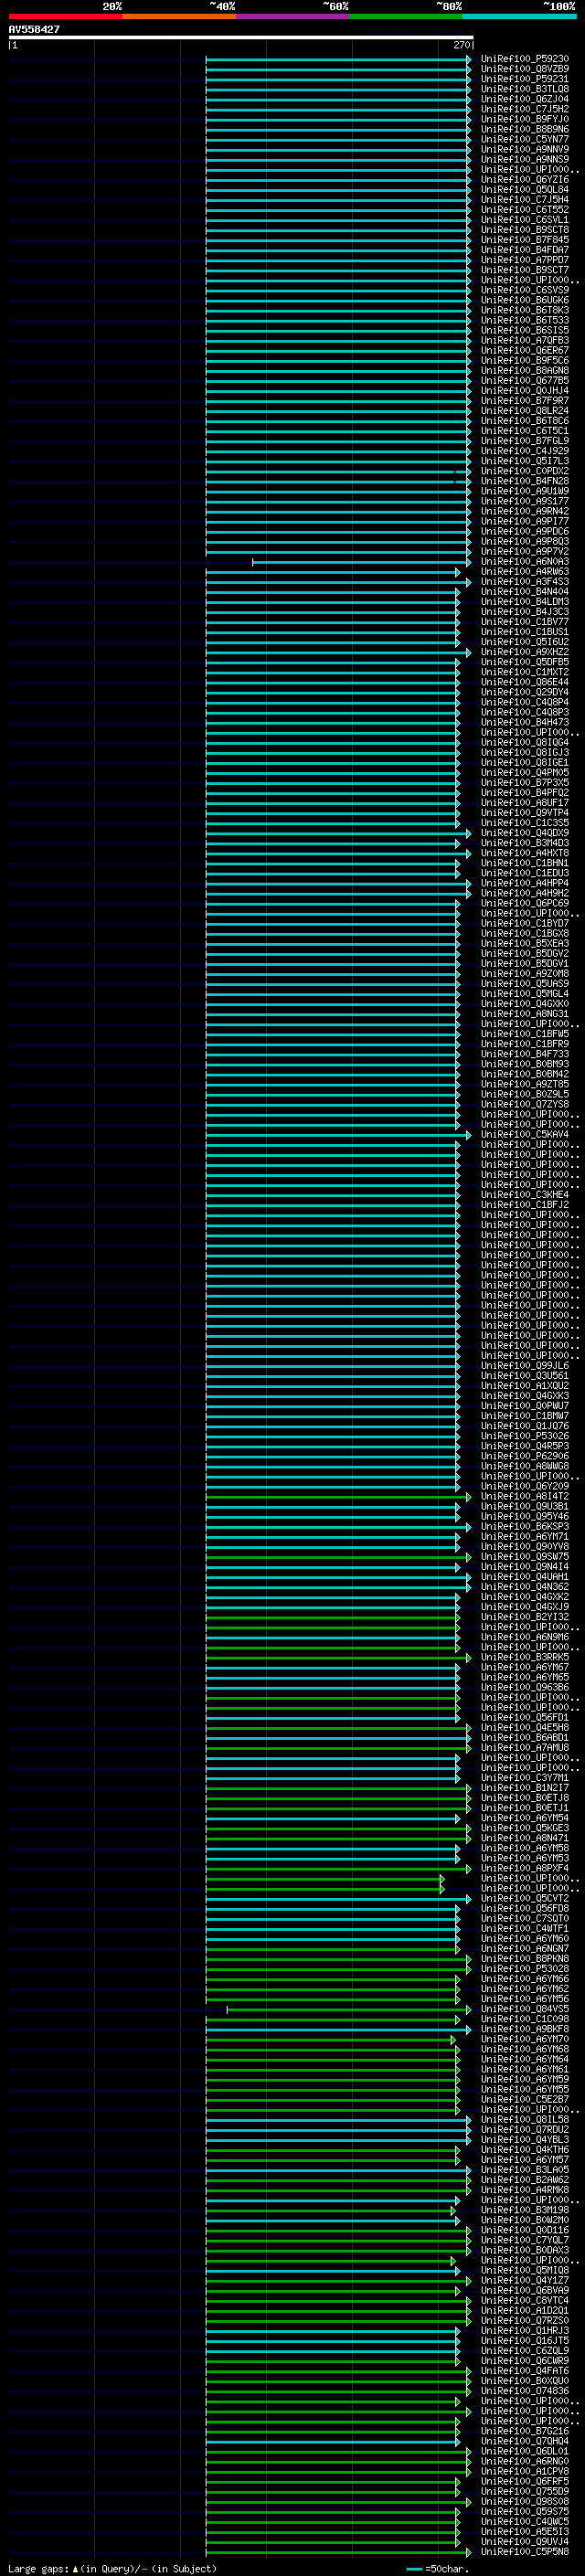The image size is (585, 2576).
Task: Select label UniRef100_C7YQL7
Action: (x=525, y=2239)
